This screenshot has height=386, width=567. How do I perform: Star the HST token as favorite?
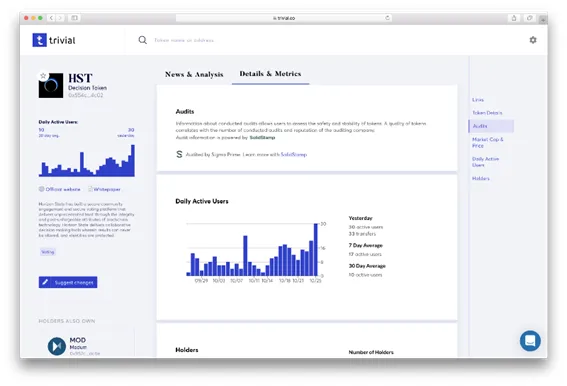(43, 76)
